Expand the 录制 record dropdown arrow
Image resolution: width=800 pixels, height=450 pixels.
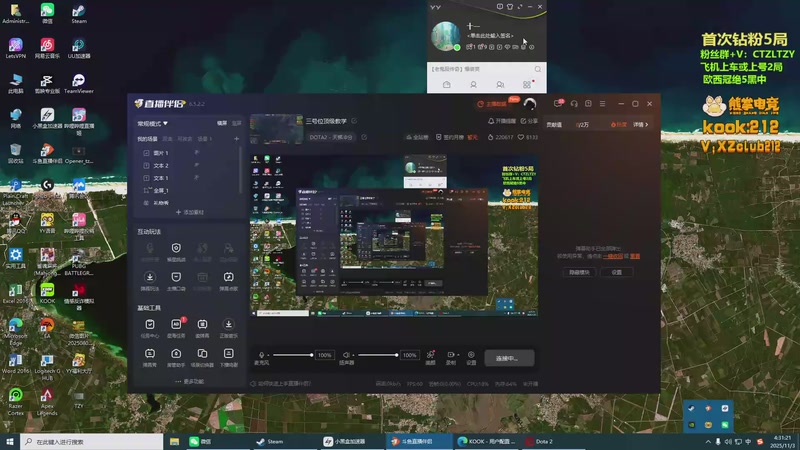click(x=458, y=355)
